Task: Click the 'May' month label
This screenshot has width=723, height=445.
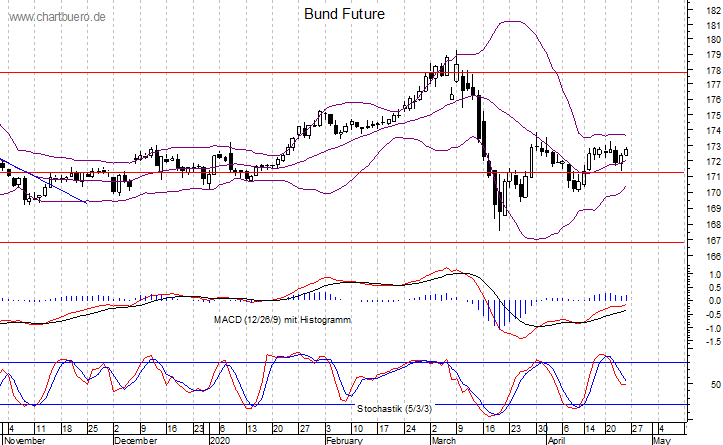Action: point(662,440)
